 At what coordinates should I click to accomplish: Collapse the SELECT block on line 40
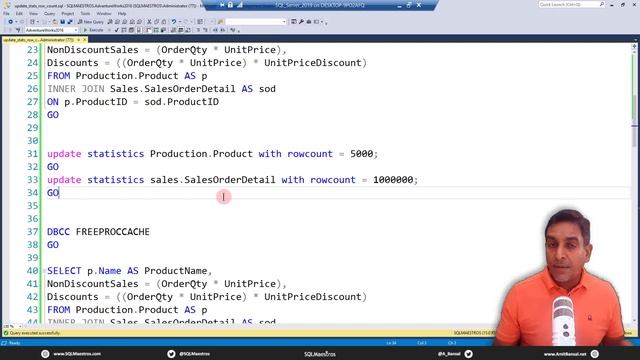tap(44, 271)
